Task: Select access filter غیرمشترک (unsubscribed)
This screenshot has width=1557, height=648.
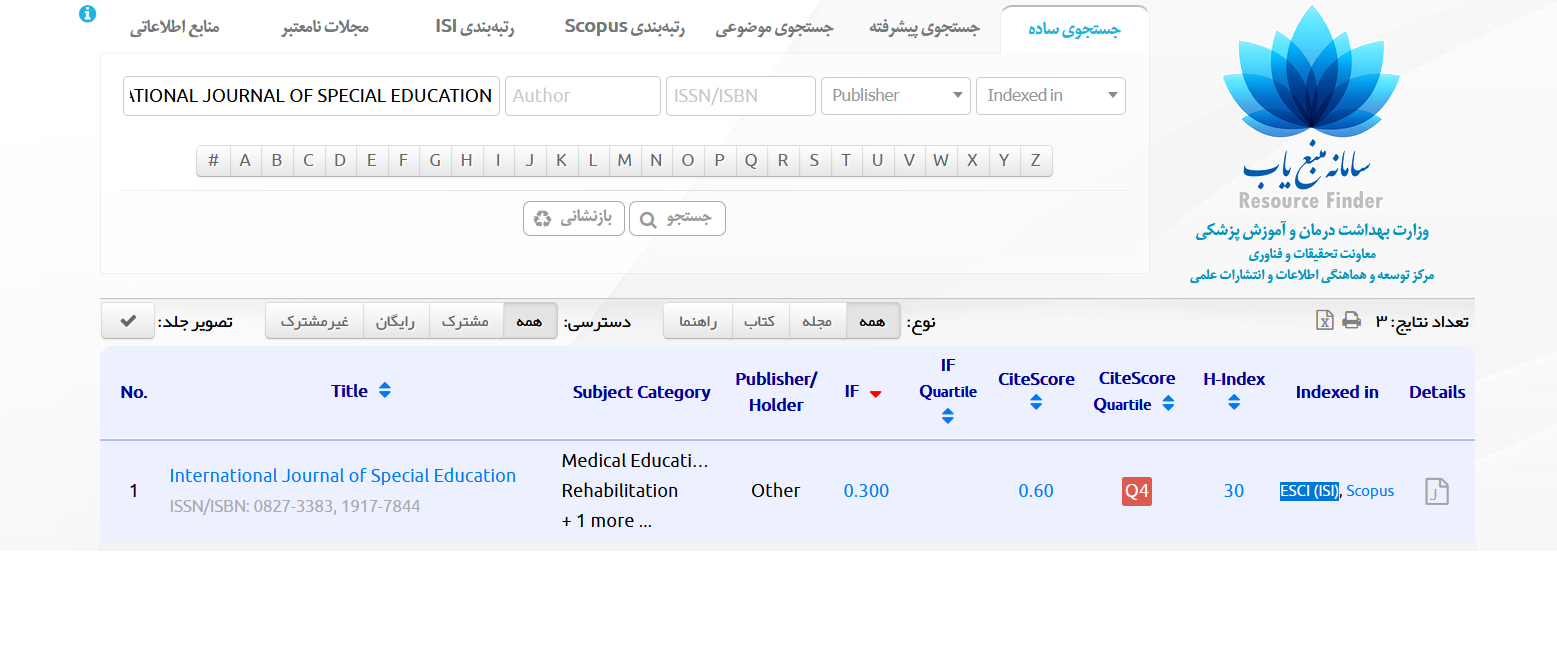Action: (314, 321)
